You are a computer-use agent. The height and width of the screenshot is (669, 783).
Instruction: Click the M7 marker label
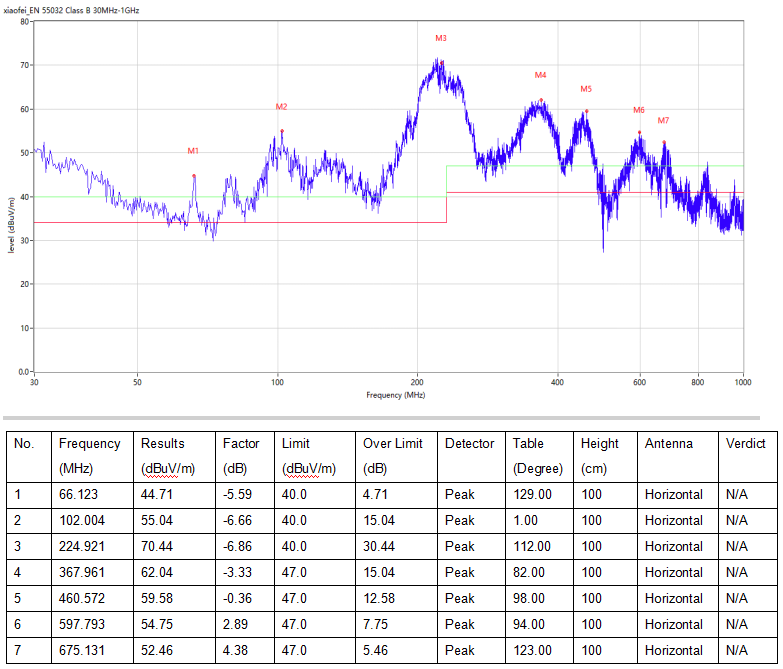[663, 121]
